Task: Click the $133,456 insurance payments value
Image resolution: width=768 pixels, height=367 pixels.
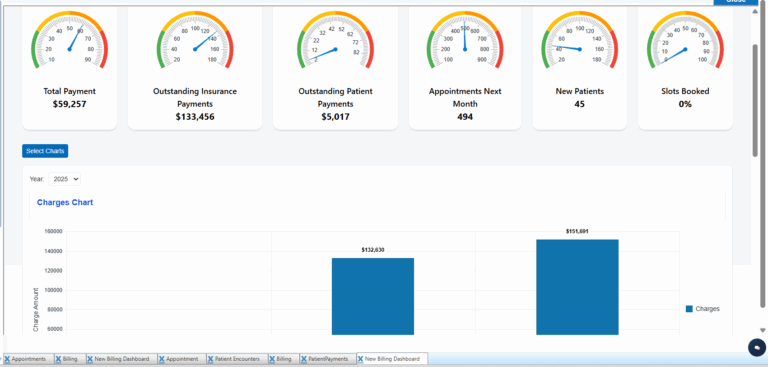Action: pos(195,117)
